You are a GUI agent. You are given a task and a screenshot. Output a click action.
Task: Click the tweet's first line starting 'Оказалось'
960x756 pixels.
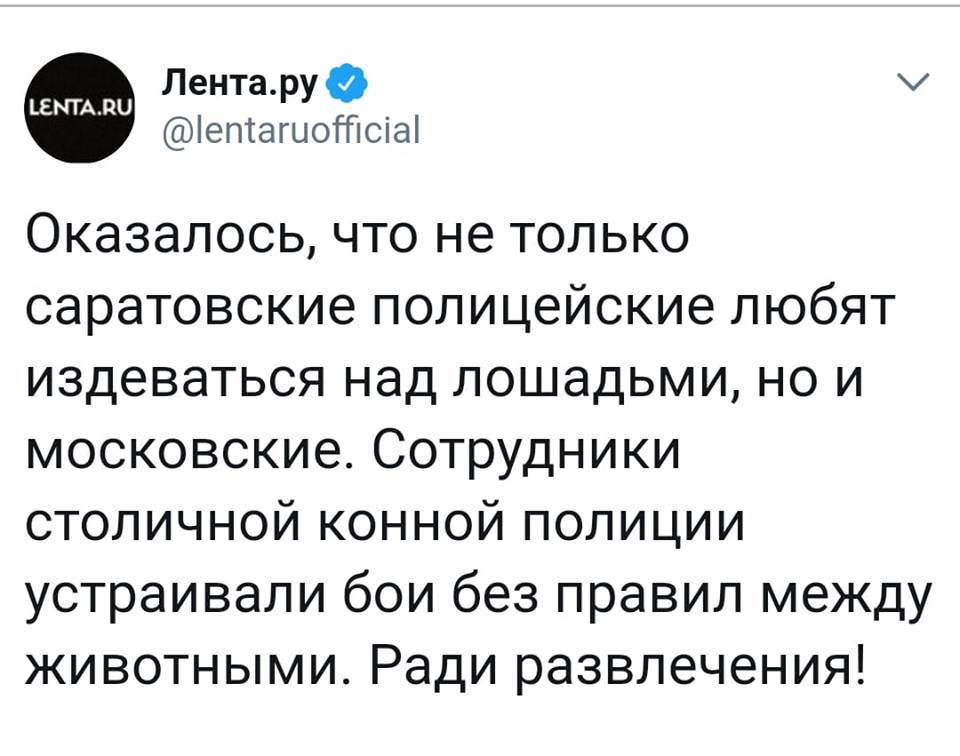tap(358, 235)
